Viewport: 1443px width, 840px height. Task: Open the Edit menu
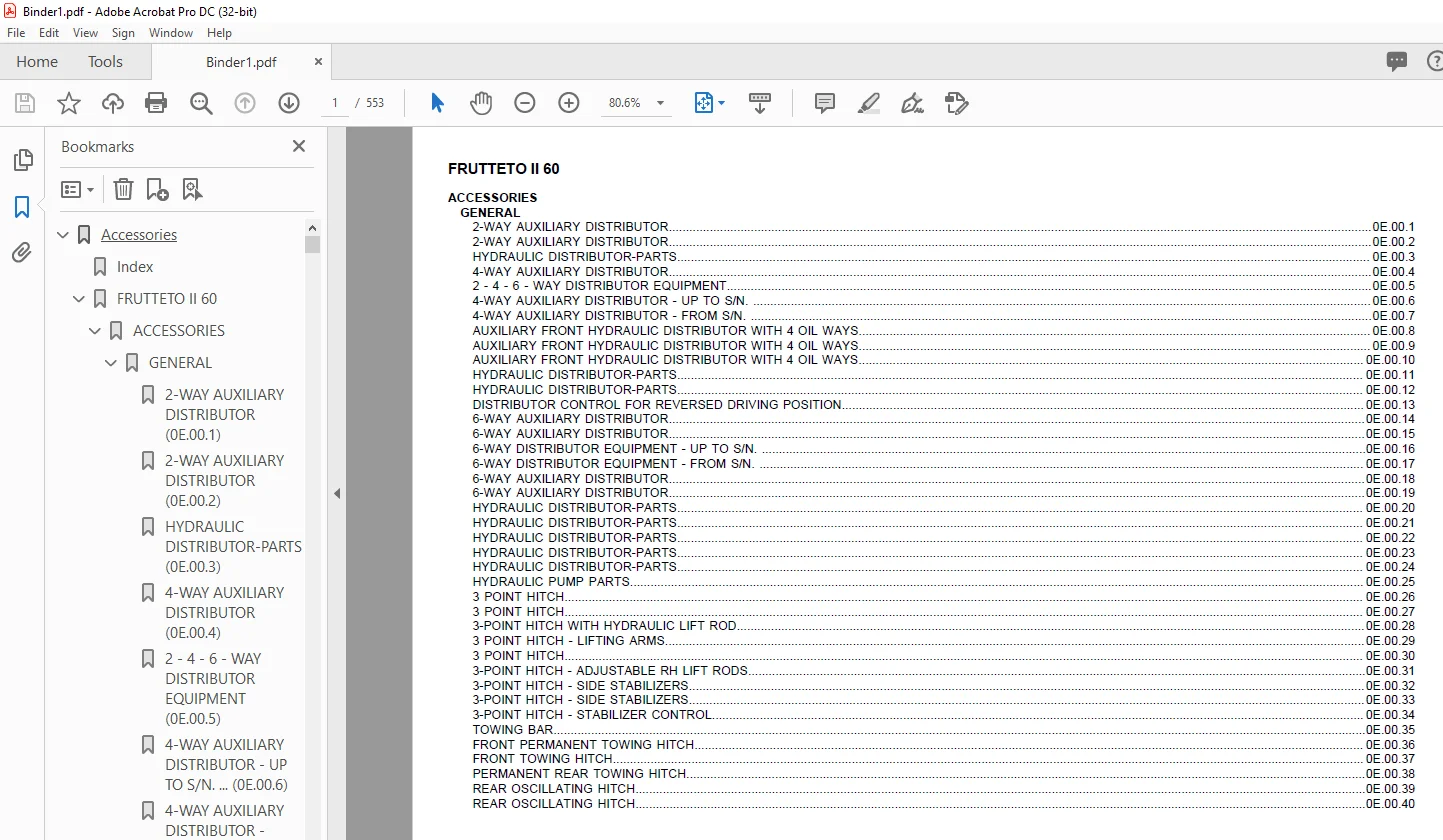point(49,33)
